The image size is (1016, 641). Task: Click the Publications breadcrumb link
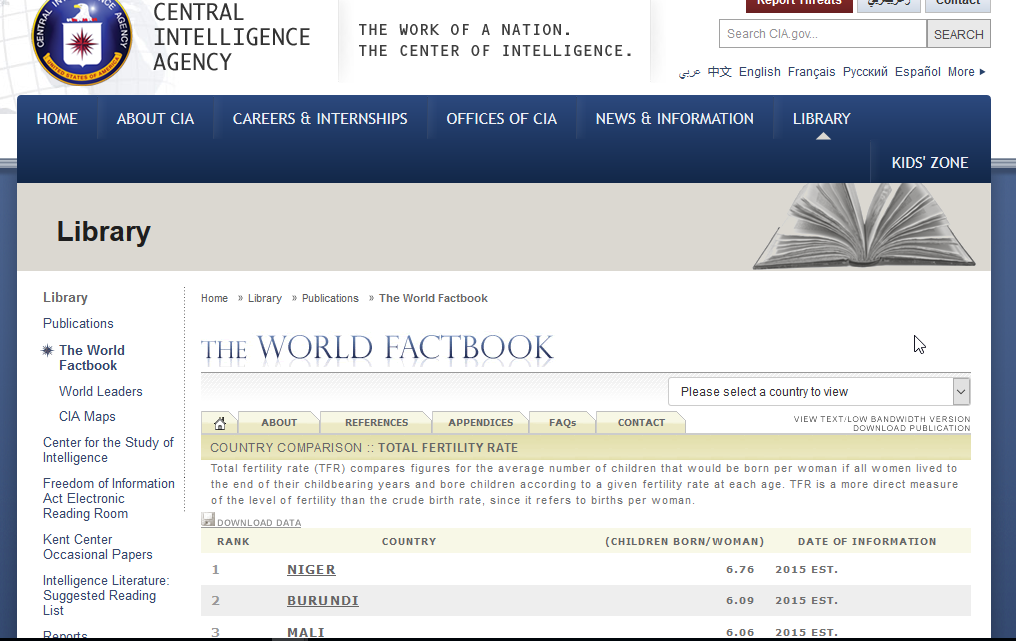point(330,298)
